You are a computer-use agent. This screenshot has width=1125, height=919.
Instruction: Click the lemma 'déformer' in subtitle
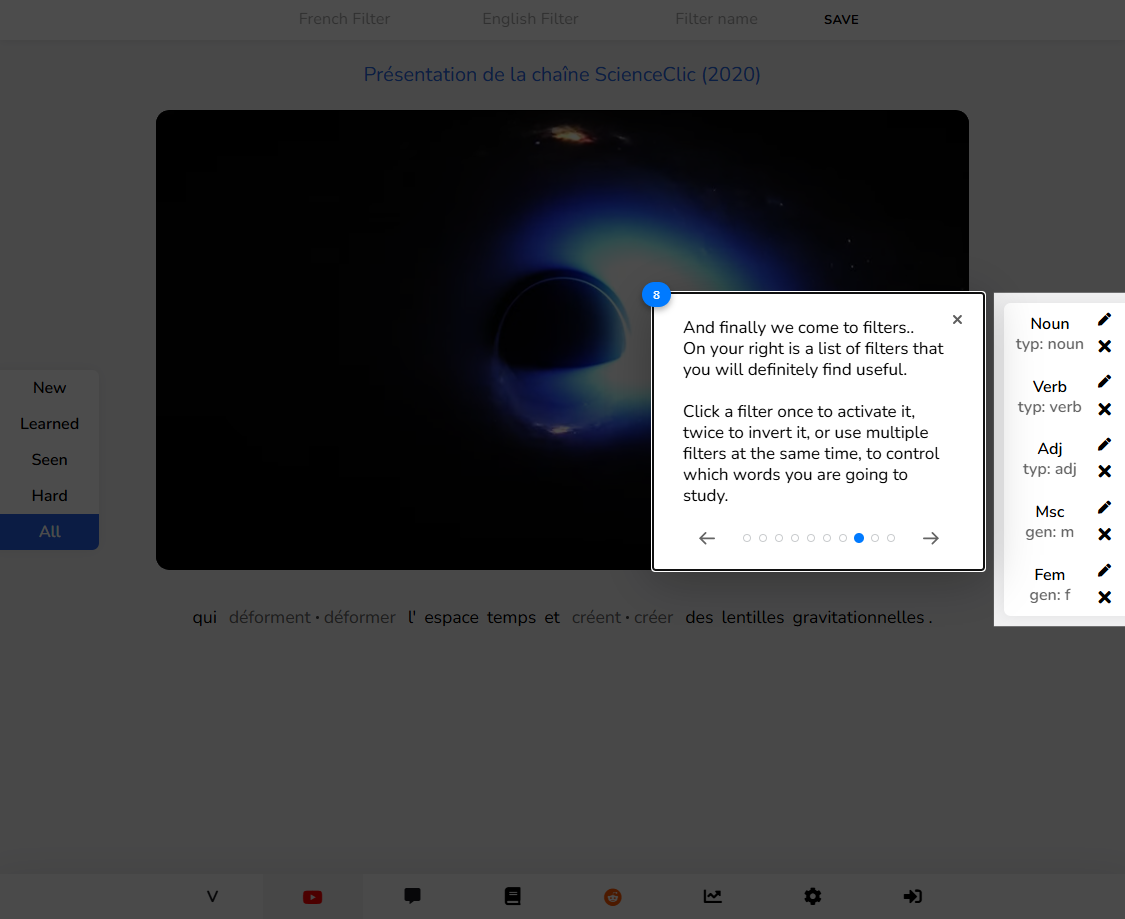tap(359, 618)
